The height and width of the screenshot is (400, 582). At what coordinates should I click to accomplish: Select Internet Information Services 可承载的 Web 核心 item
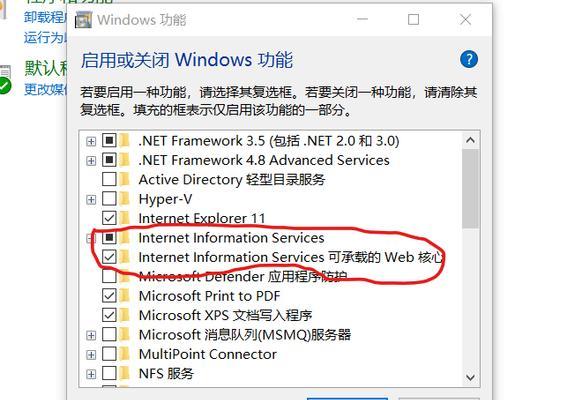pyautogui.click(x=291, y=257)
